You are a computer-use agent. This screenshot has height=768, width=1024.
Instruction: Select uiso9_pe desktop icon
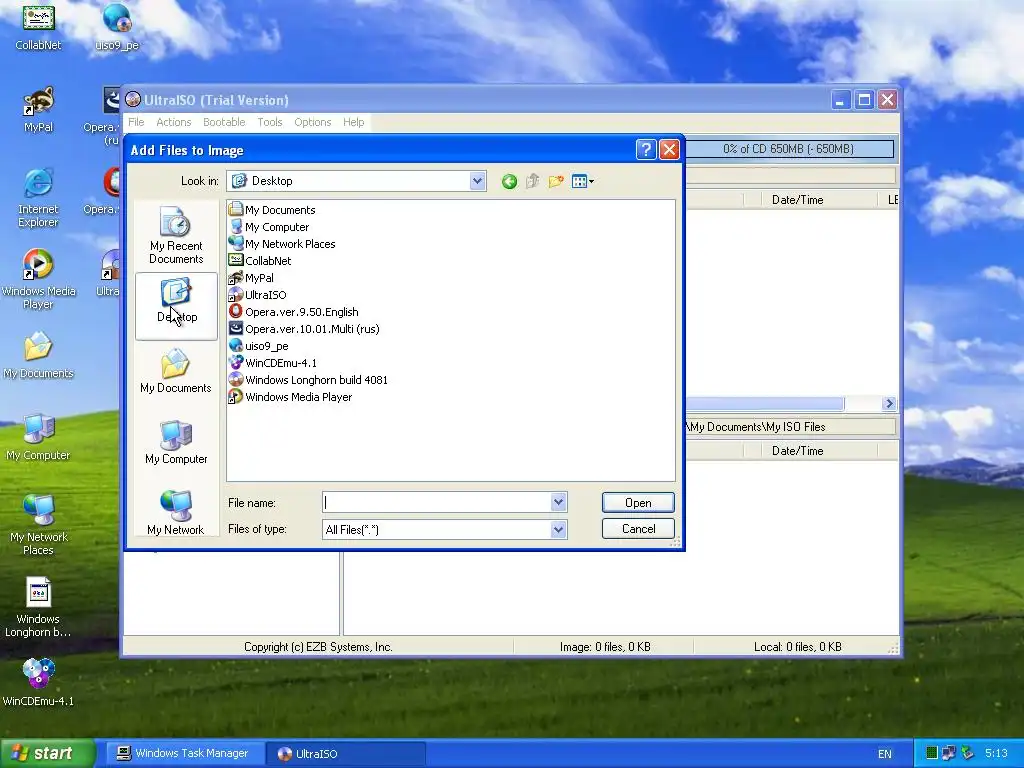tap(117, 27)
